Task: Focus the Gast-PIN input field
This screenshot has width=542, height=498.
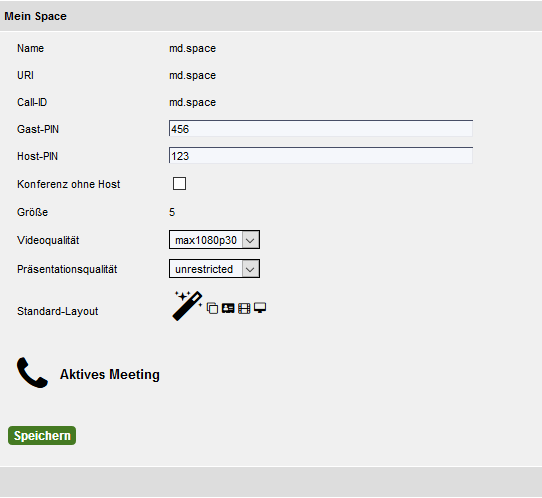Action: (321, 129)
